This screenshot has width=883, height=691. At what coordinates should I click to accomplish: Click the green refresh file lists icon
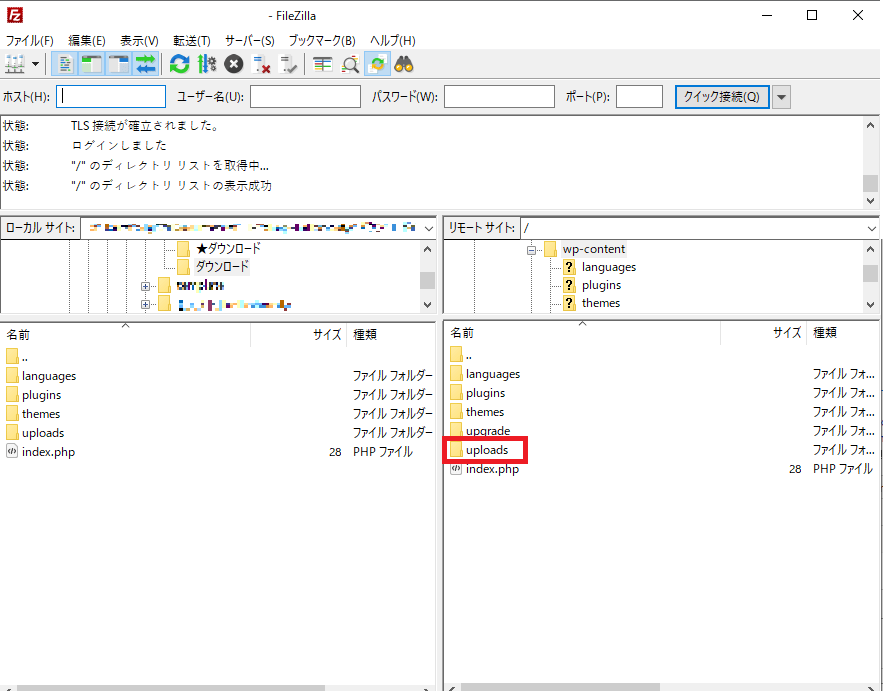[x=179, y=64]
